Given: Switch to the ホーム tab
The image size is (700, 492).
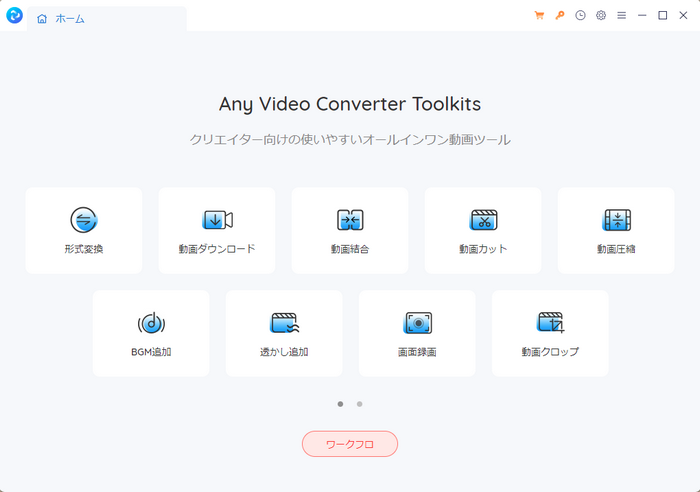Looking at the screenshot, I should pos(107,19).
